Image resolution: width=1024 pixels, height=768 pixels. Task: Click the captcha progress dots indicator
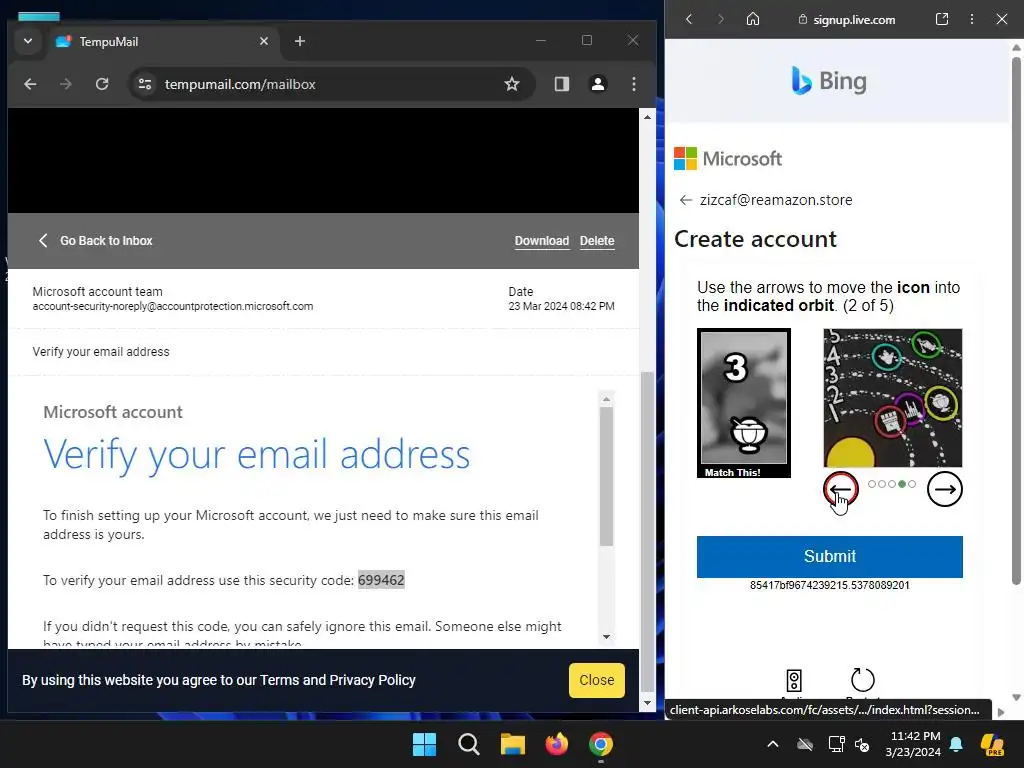pos(892,484)
